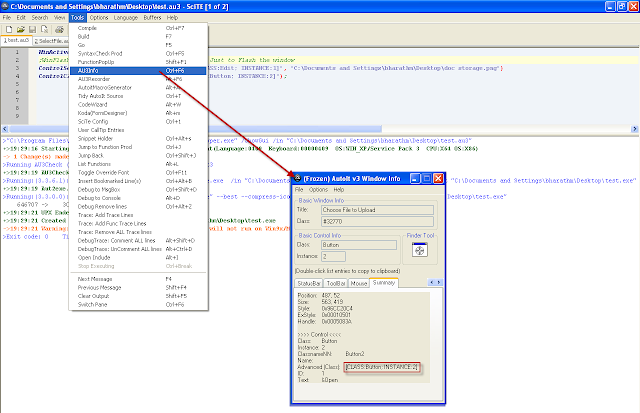This screenshot has height=413, width=640.
Task: Switch to the Summary tab
Action: (384, 282)
